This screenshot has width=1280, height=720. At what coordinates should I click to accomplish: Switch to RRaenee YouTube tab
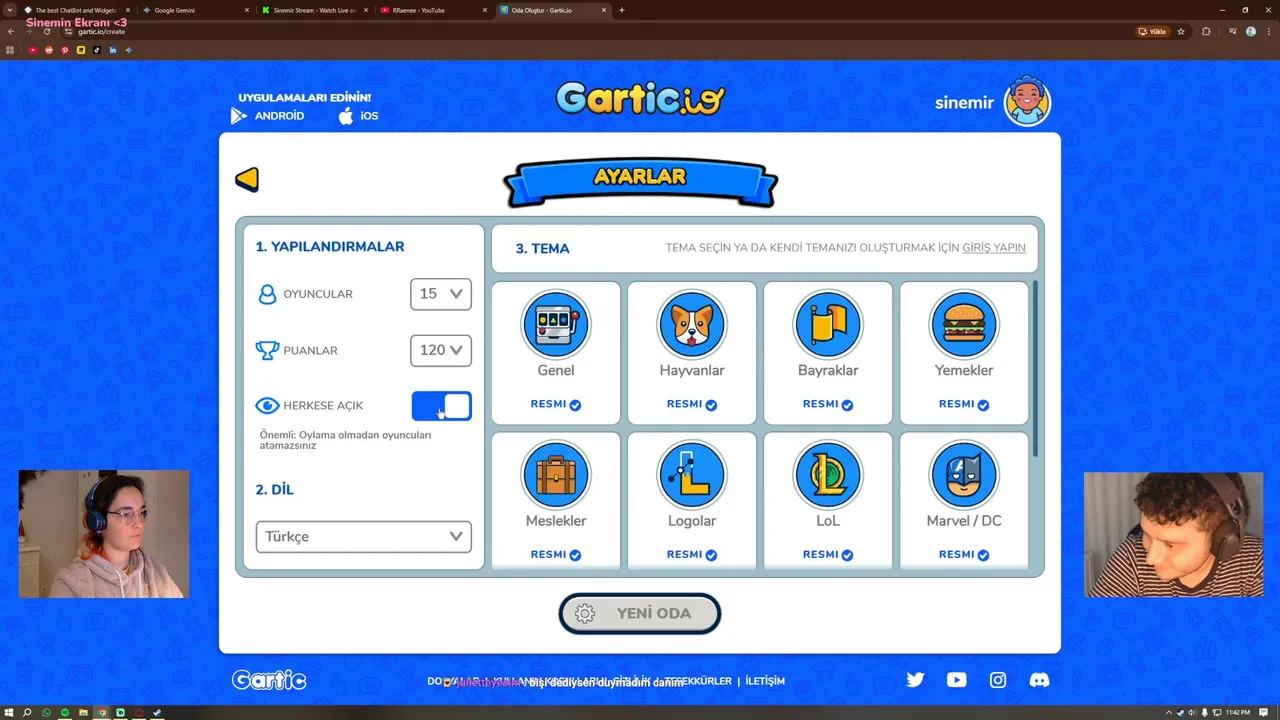pyautogui.click(x=434, y=10)
